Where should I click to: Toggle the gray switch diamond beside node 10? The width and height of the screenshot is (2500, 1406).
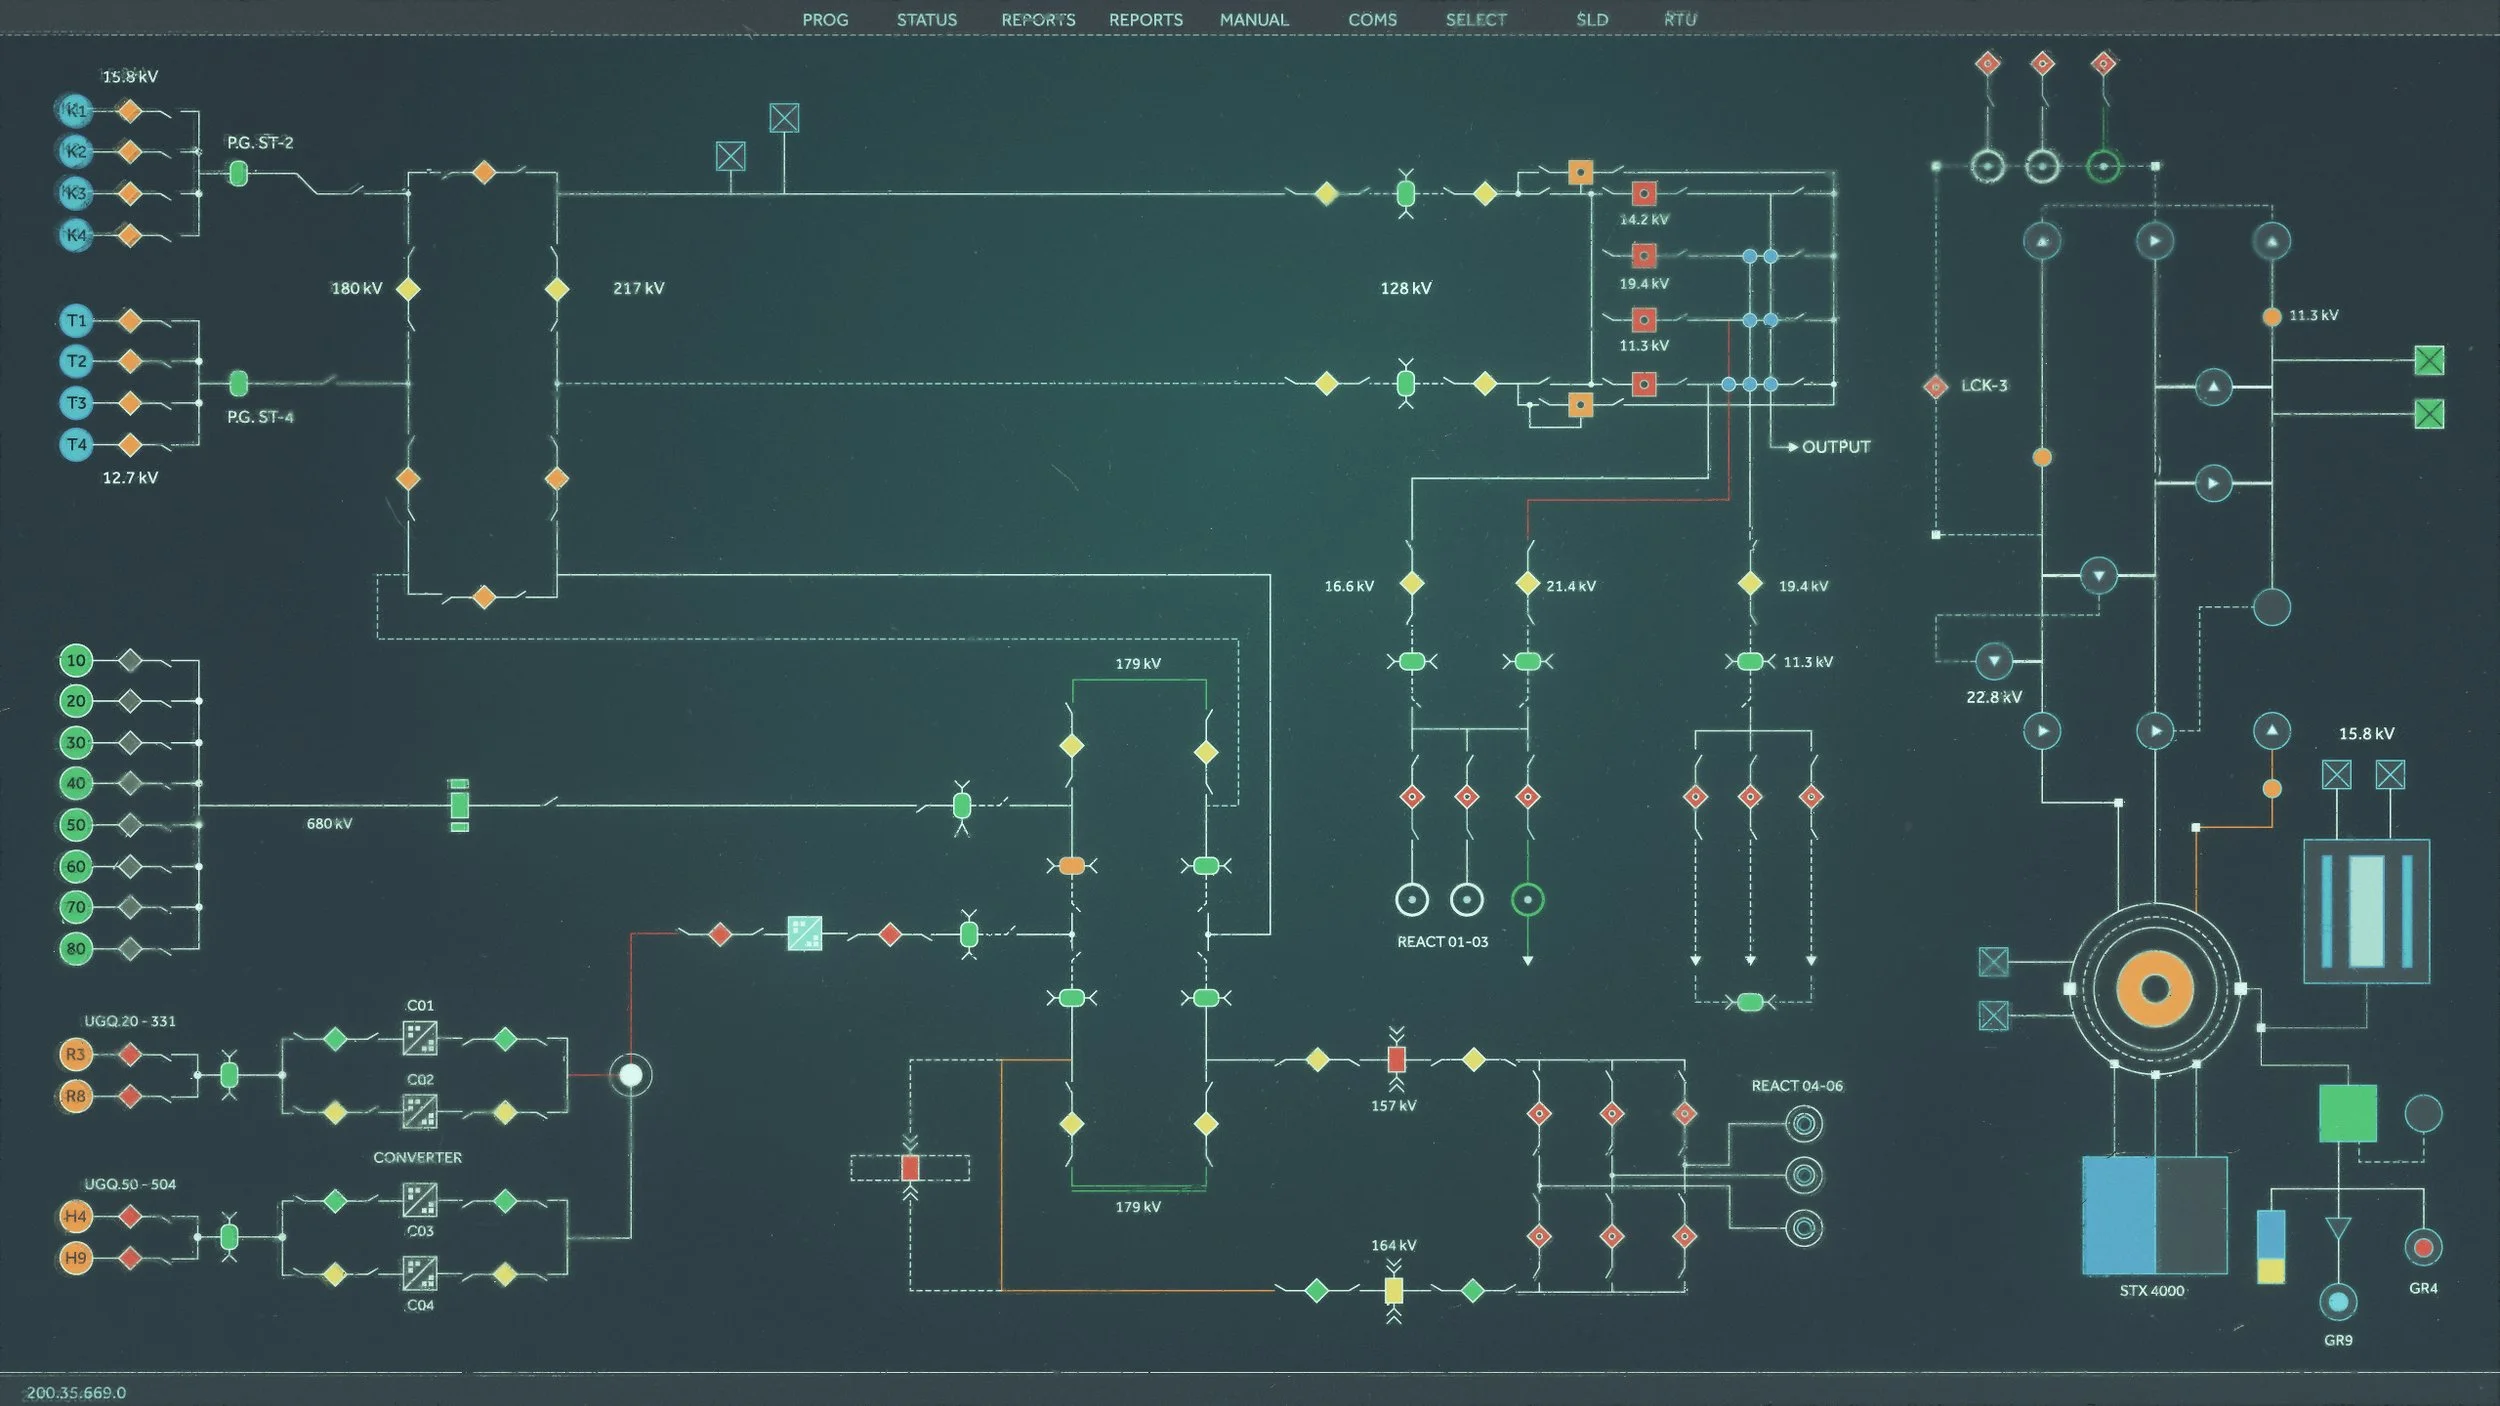click(130, 660)
